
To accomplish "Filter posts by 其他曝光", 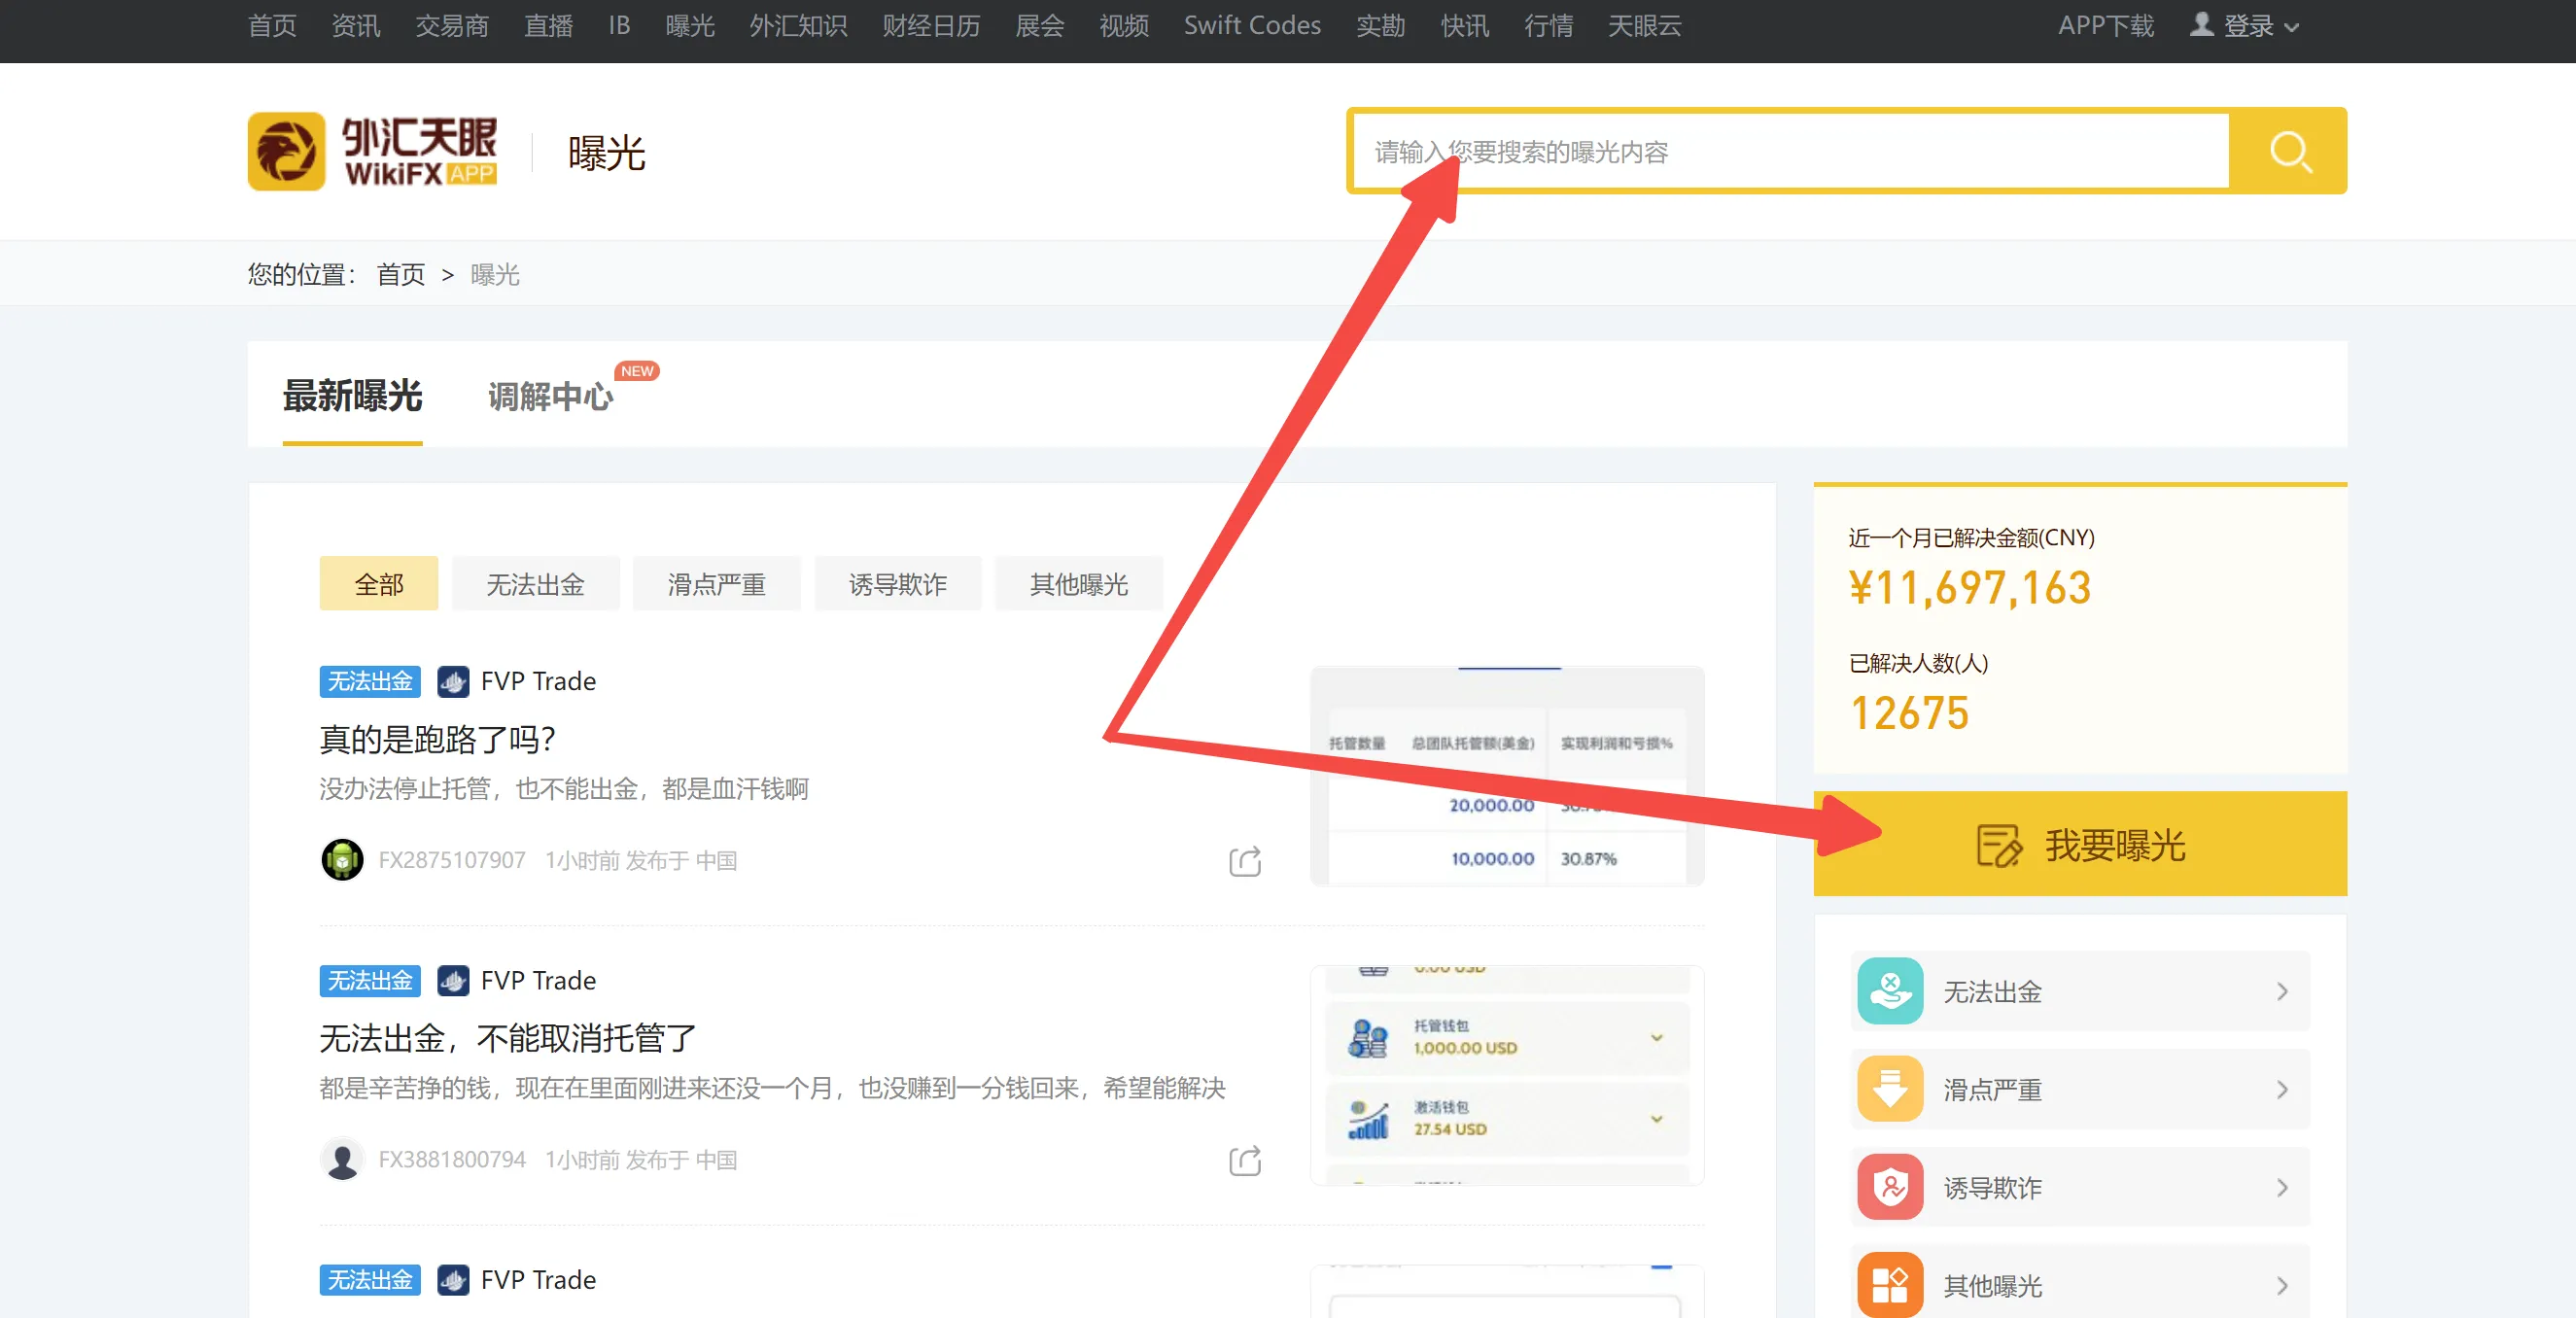I will (1079, 584).
